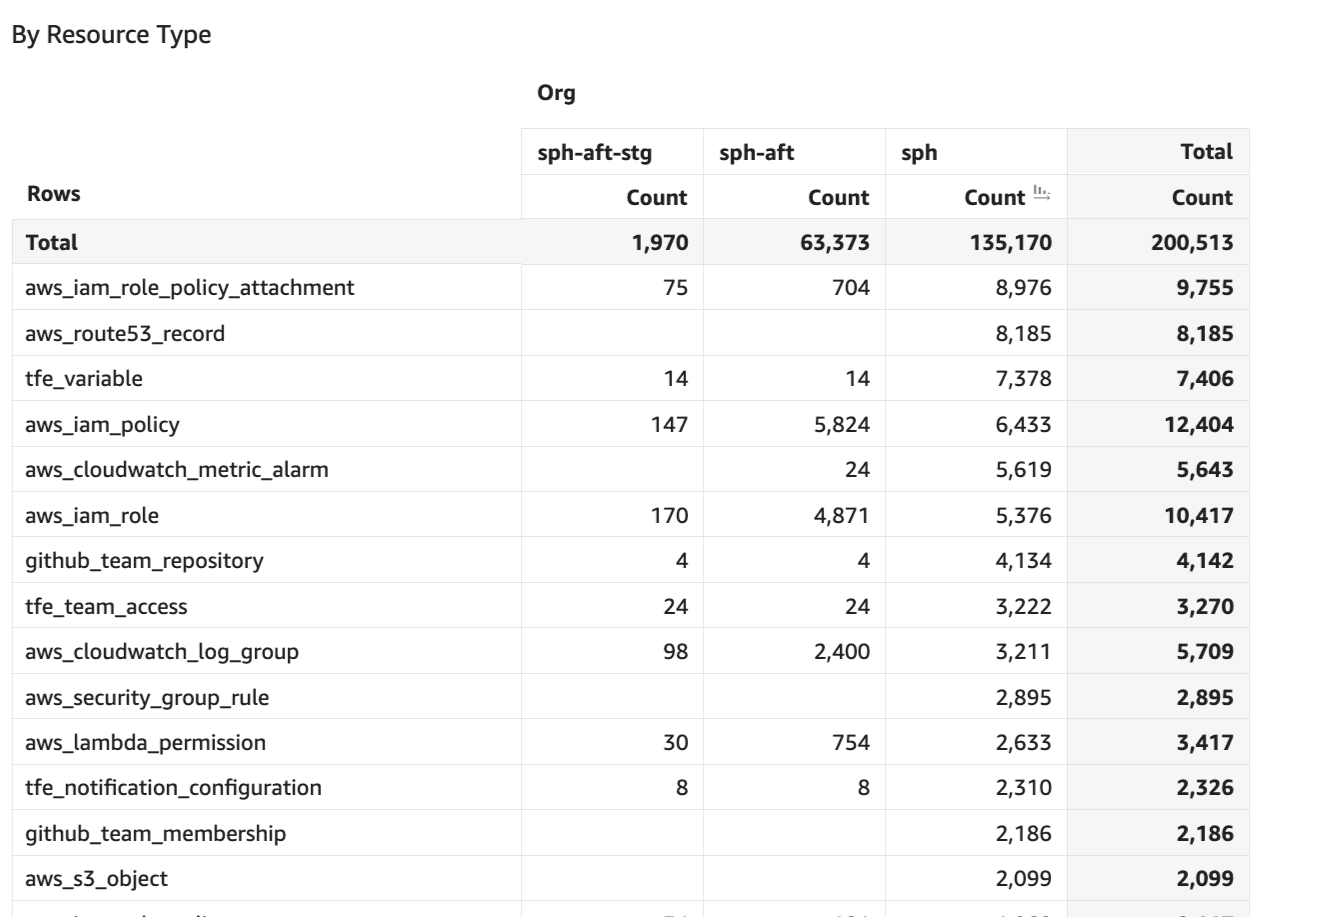Select the aws_cloudwatch_metric_alarm row label
Image resolution: width=1324 pixels, height=924 pixels.
click(x=177, y=470)
